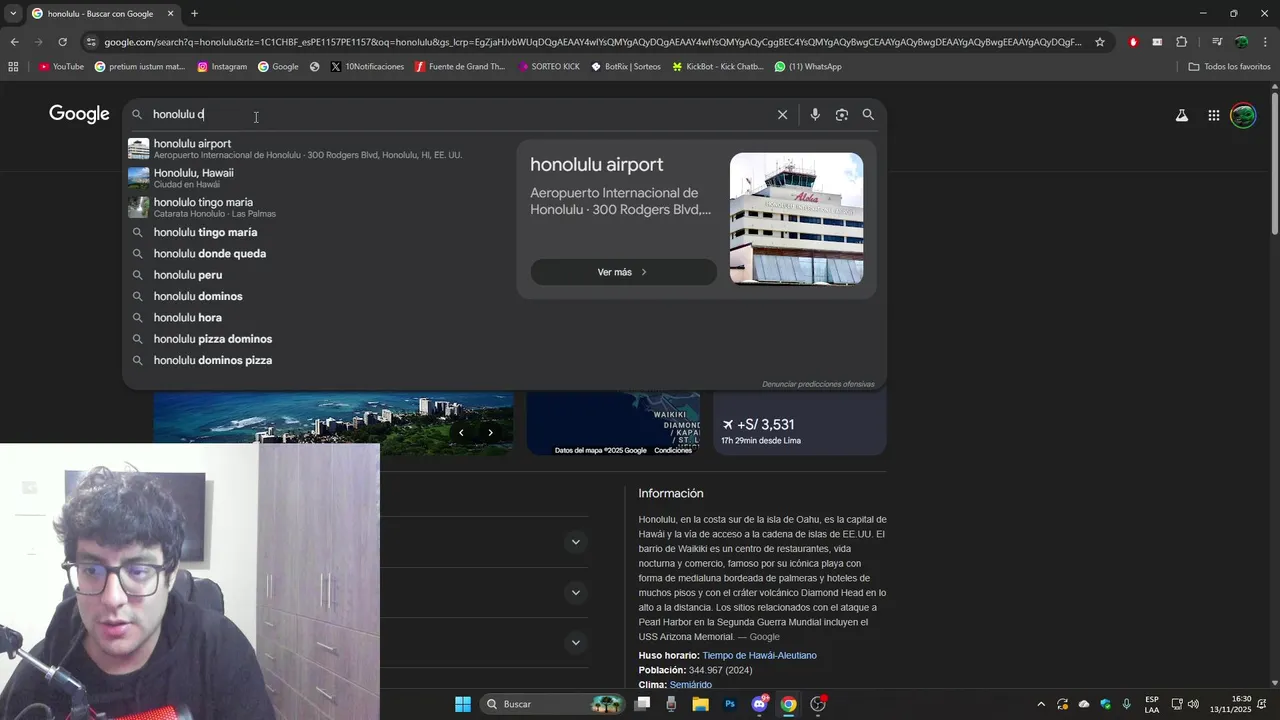Open the flight price S/ 3,531 card

click(x=799, y=424)
